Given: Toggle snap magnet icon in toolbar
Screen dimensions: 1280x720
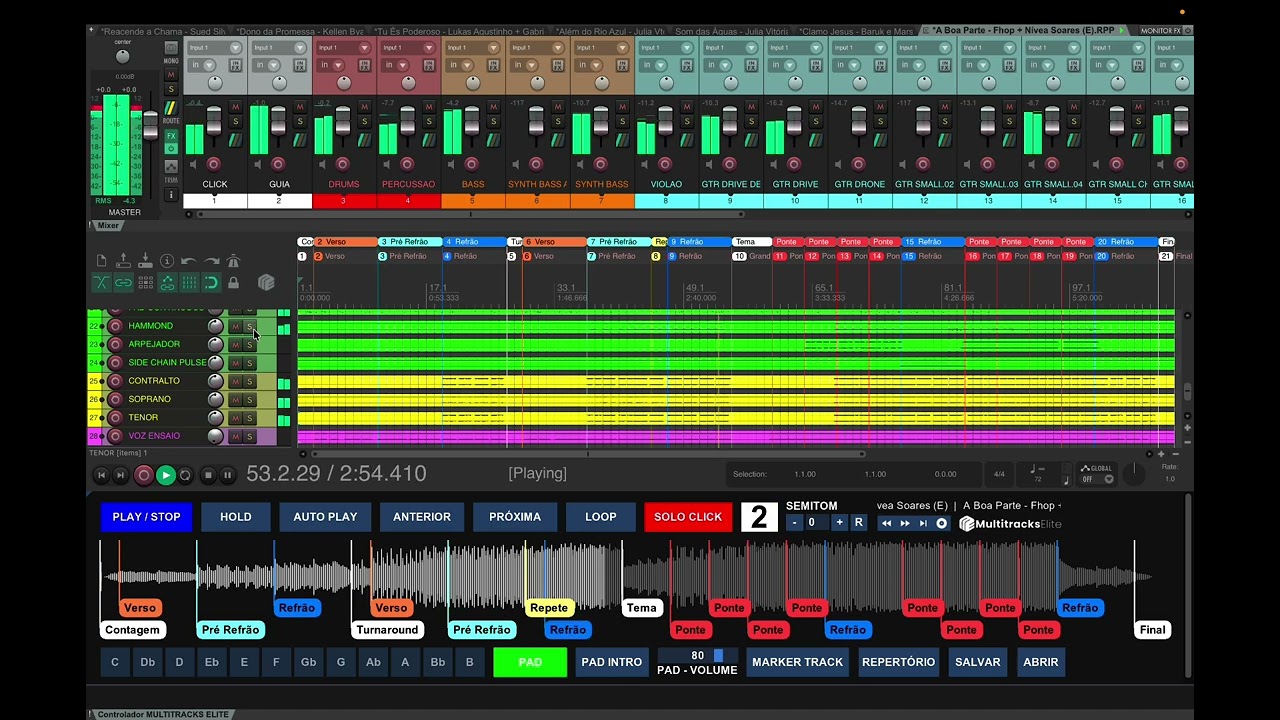Looking at the screenshot, I should pos(211,282).
